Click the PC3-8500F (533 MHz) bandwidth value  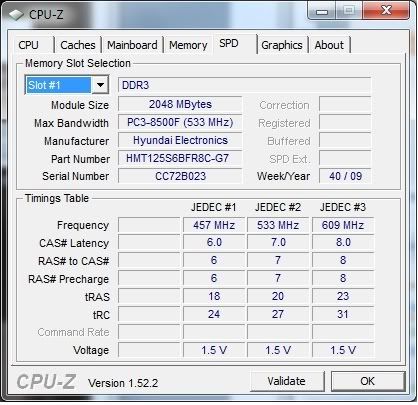coord(180,122)
